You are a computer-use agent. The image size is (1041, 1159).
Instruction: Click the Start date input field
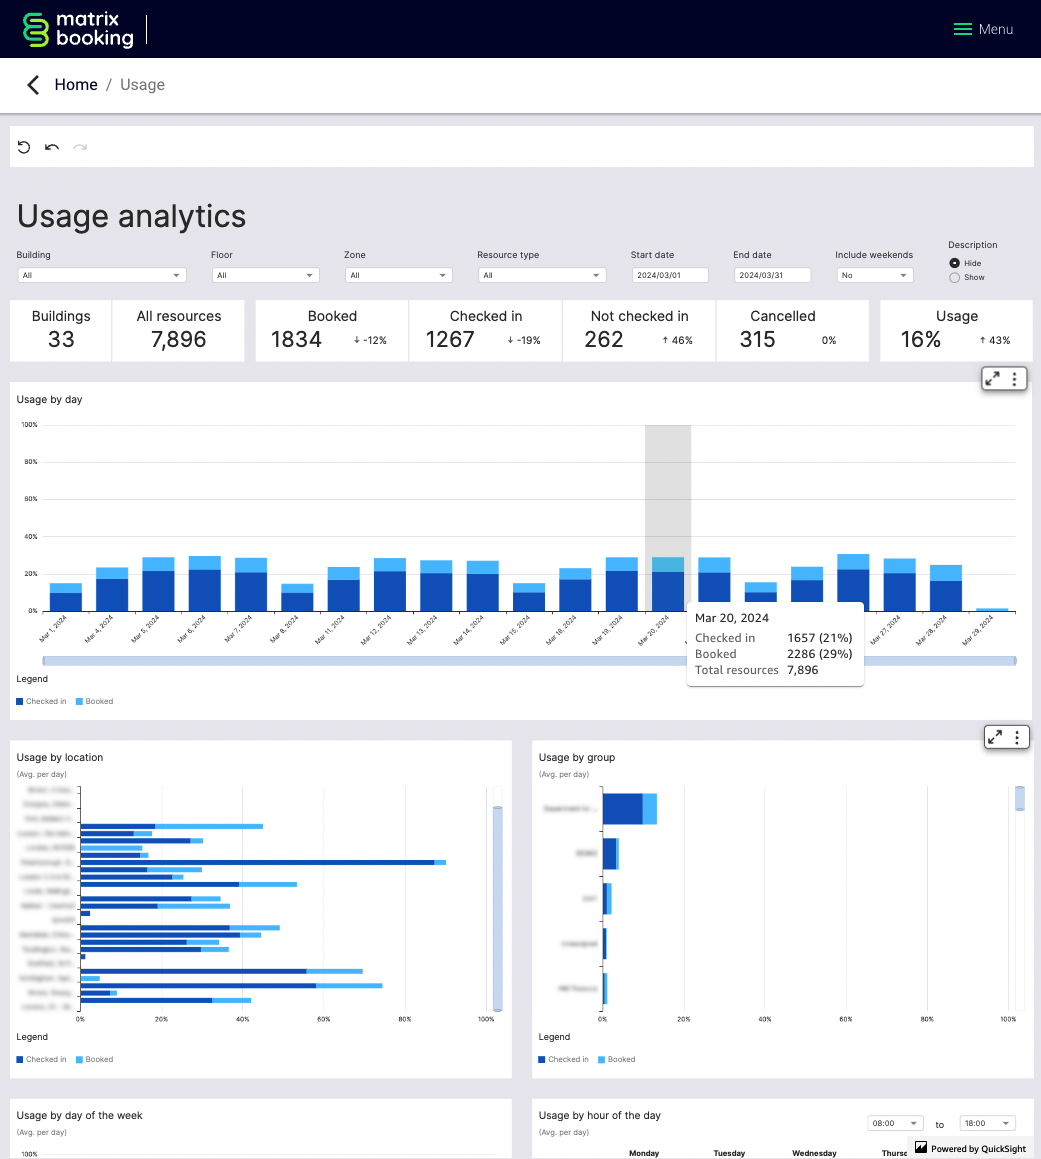(x=670, y=274)
